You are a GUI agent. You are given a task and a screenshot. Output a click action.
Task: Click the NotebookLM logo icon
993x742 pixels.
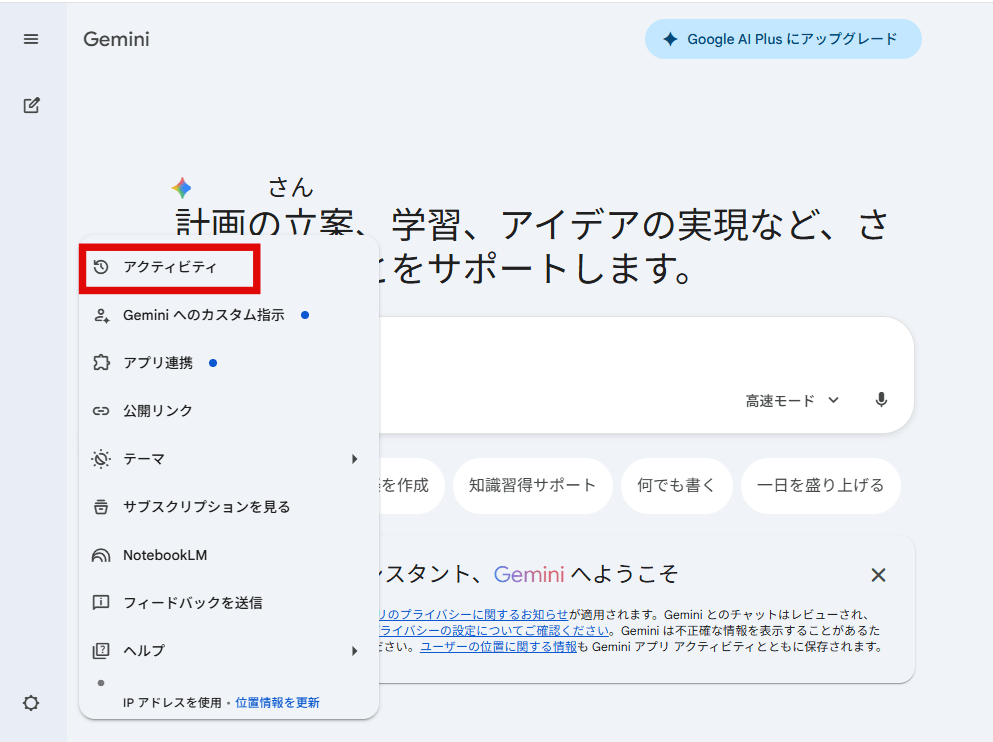tap(101, 555)
